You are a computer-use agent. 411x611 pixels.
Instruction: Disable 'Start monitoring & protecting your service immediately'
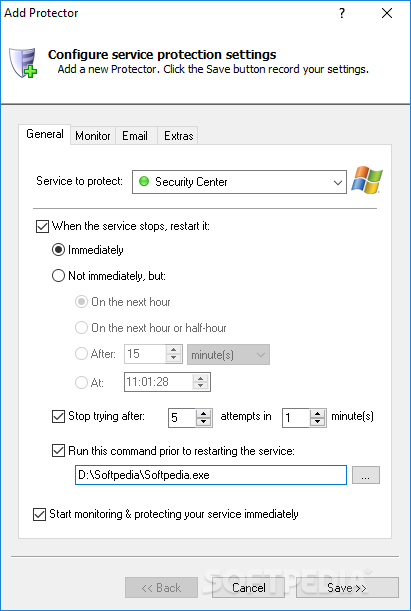(39, 514)
